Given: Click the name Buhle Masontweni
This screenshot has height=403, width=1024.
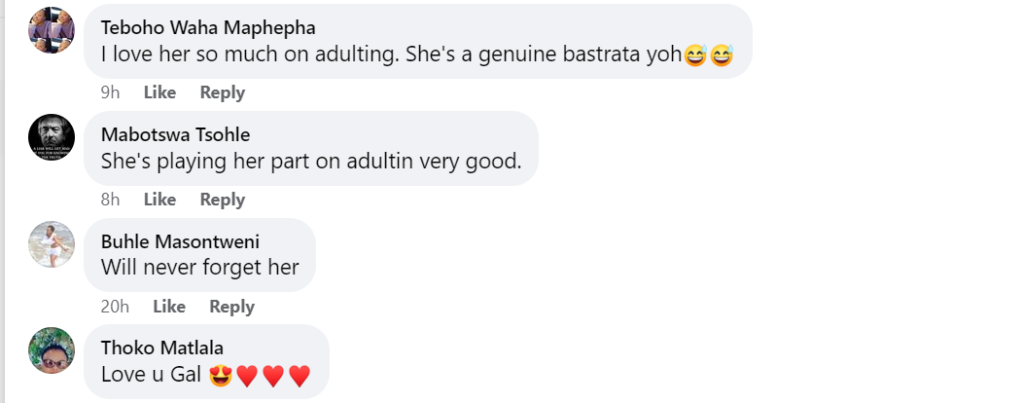Looking at the screenshot, I should click(x=180, y=242).
